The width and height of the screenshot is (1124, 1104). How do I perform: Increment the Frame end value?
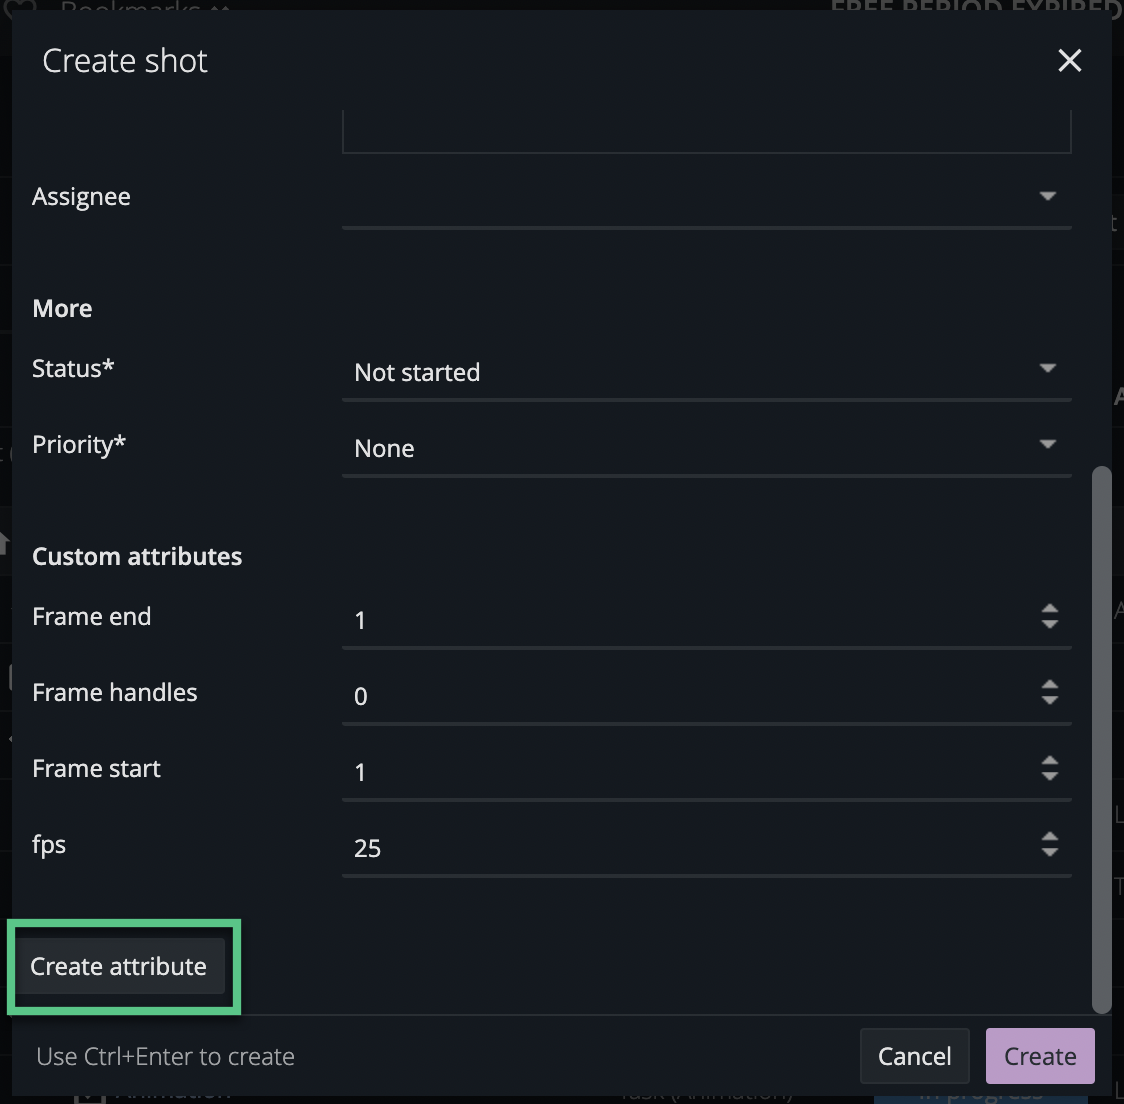(x=1050, y=610)
